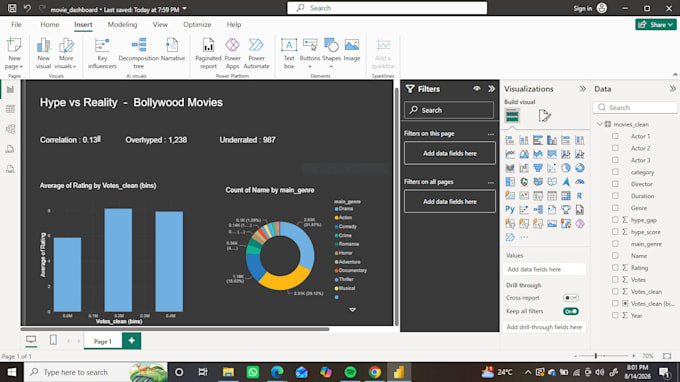Open Model view in left sidebar
Image resolution: width=680 pixels, height=382 pixels.
pos(10,129)
